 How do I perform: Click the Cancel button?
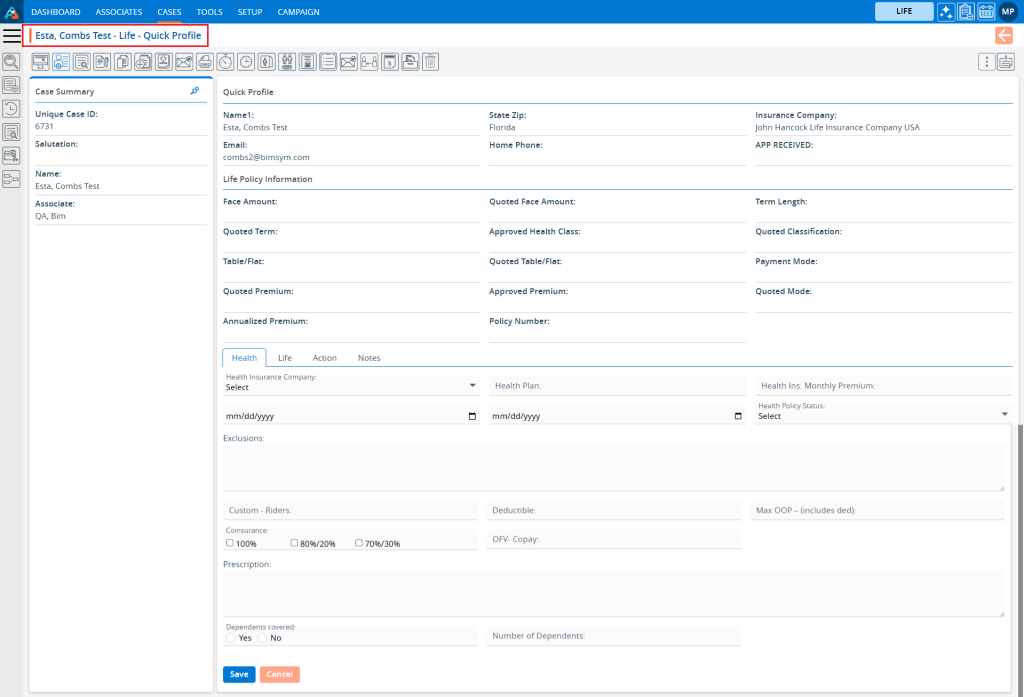coord(279,674)
